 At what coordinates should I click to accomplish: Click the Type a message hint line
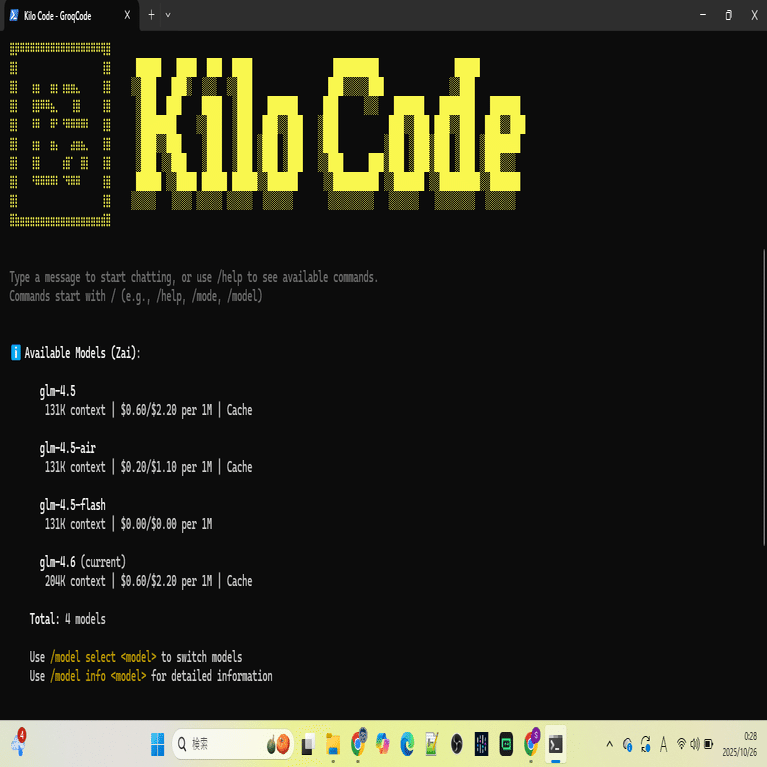(194, 277)
